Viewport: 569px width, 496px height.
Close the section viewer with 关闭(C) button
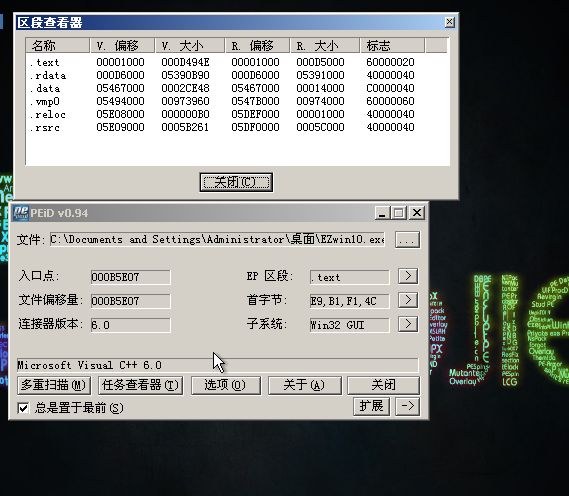236,182
